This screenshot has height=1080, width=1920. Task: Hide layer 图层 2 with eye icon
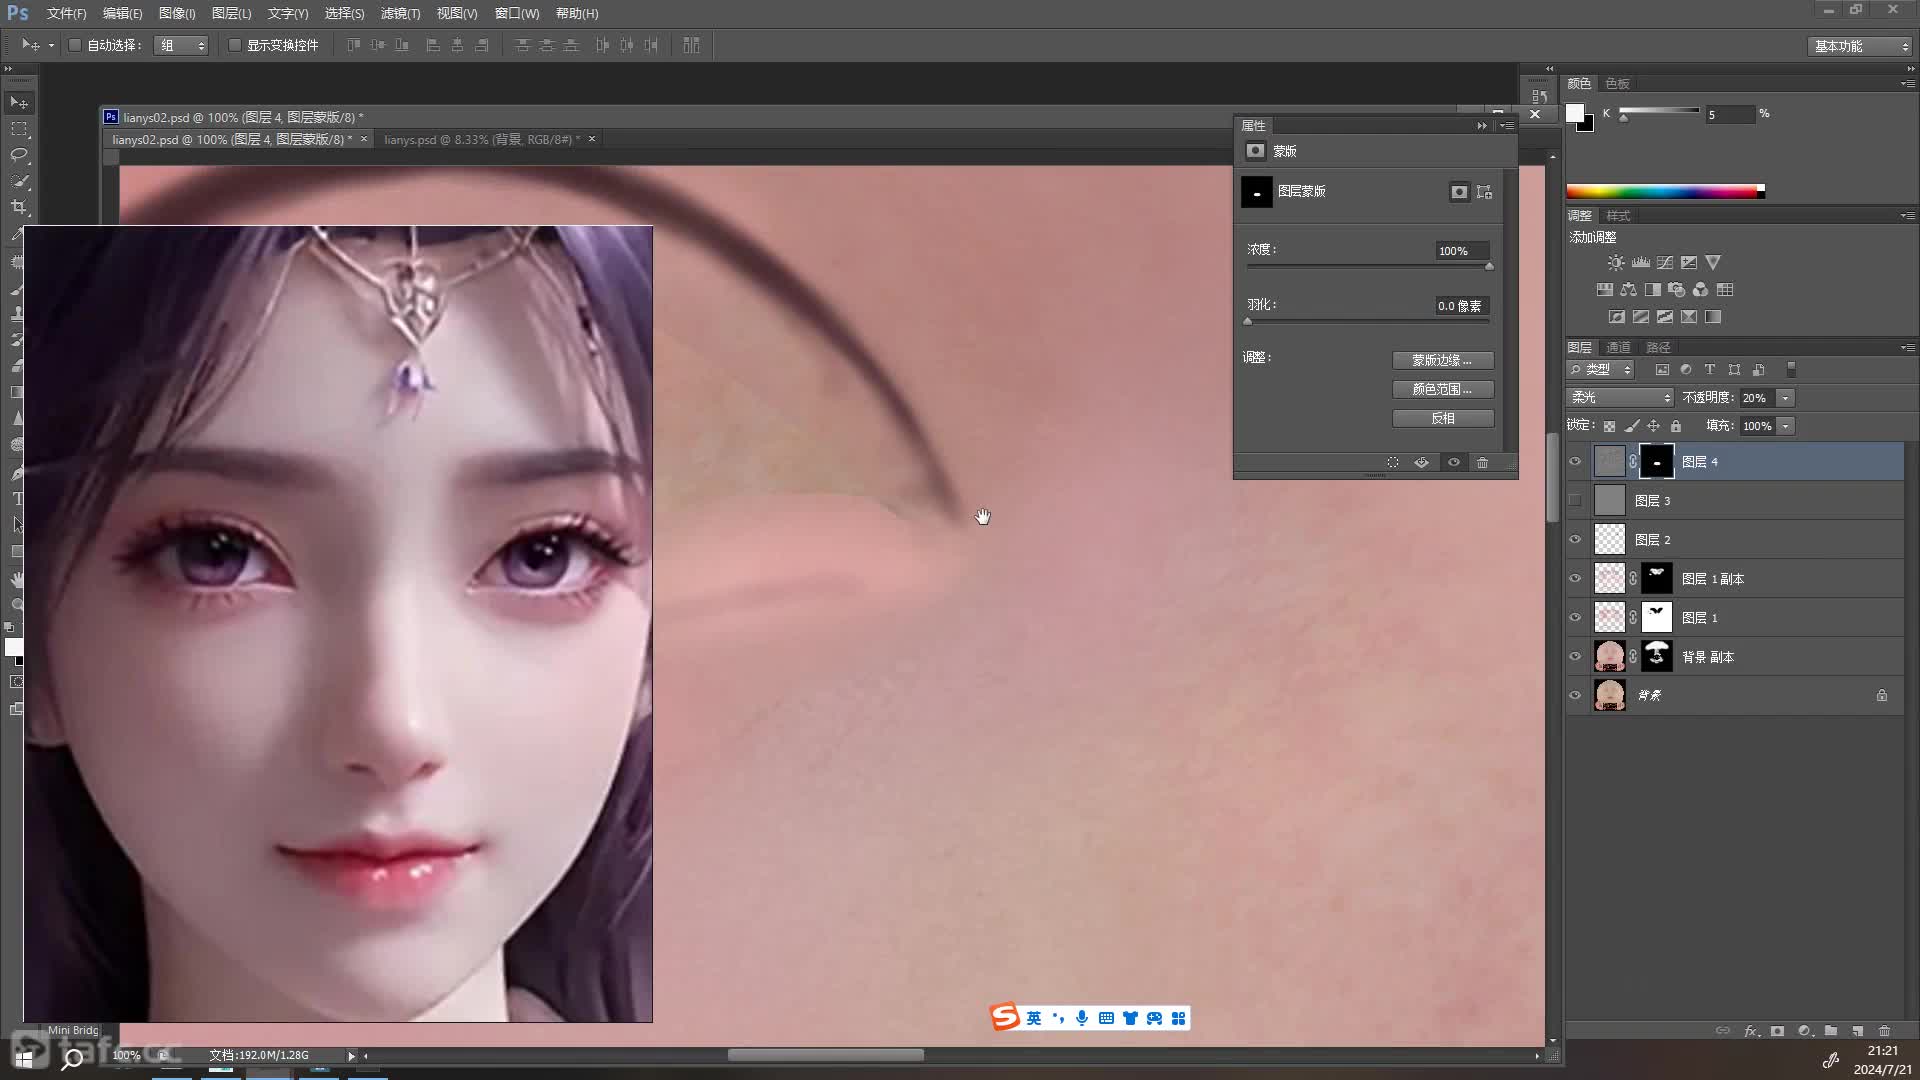(1576, 540)
